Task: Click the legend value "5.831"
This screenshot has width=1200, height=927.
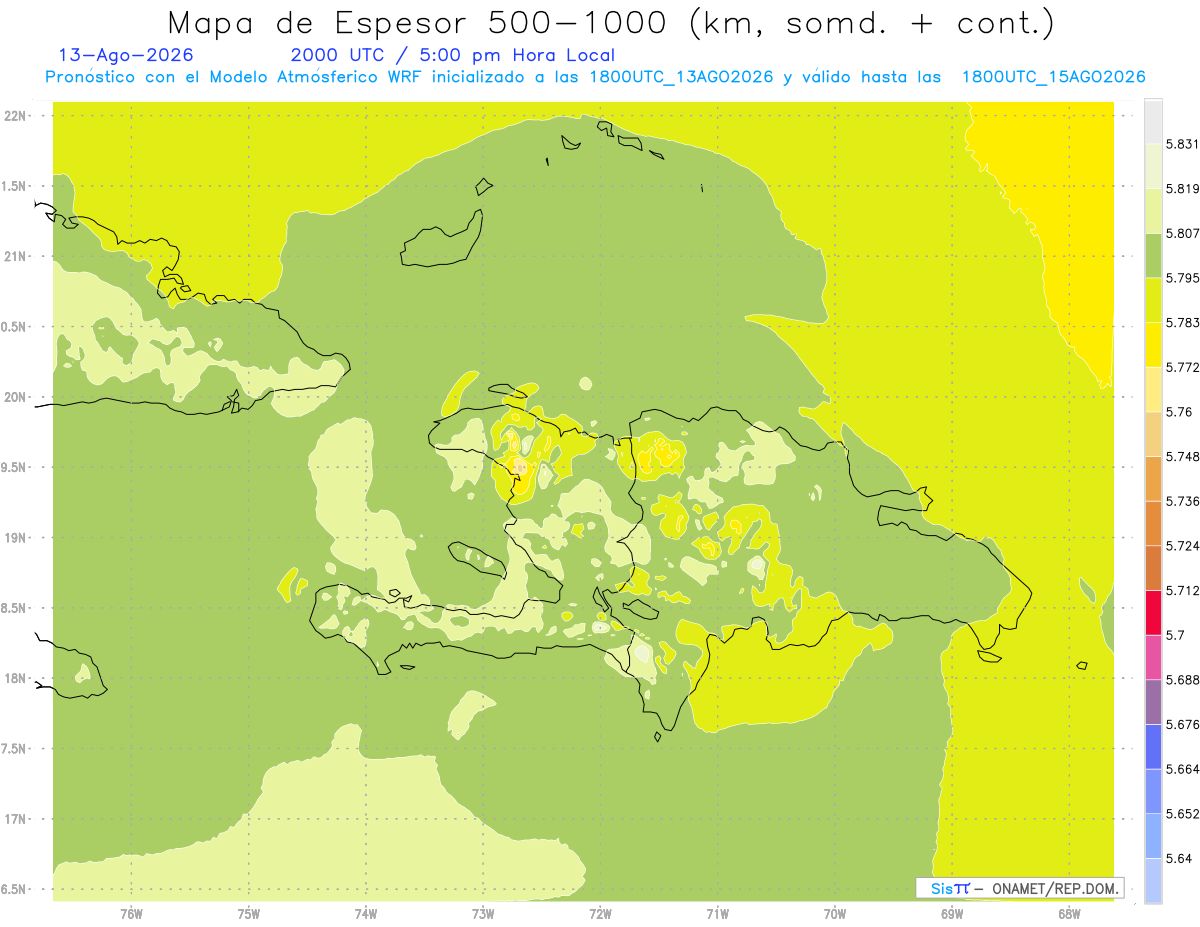Action: [1183, 144]
